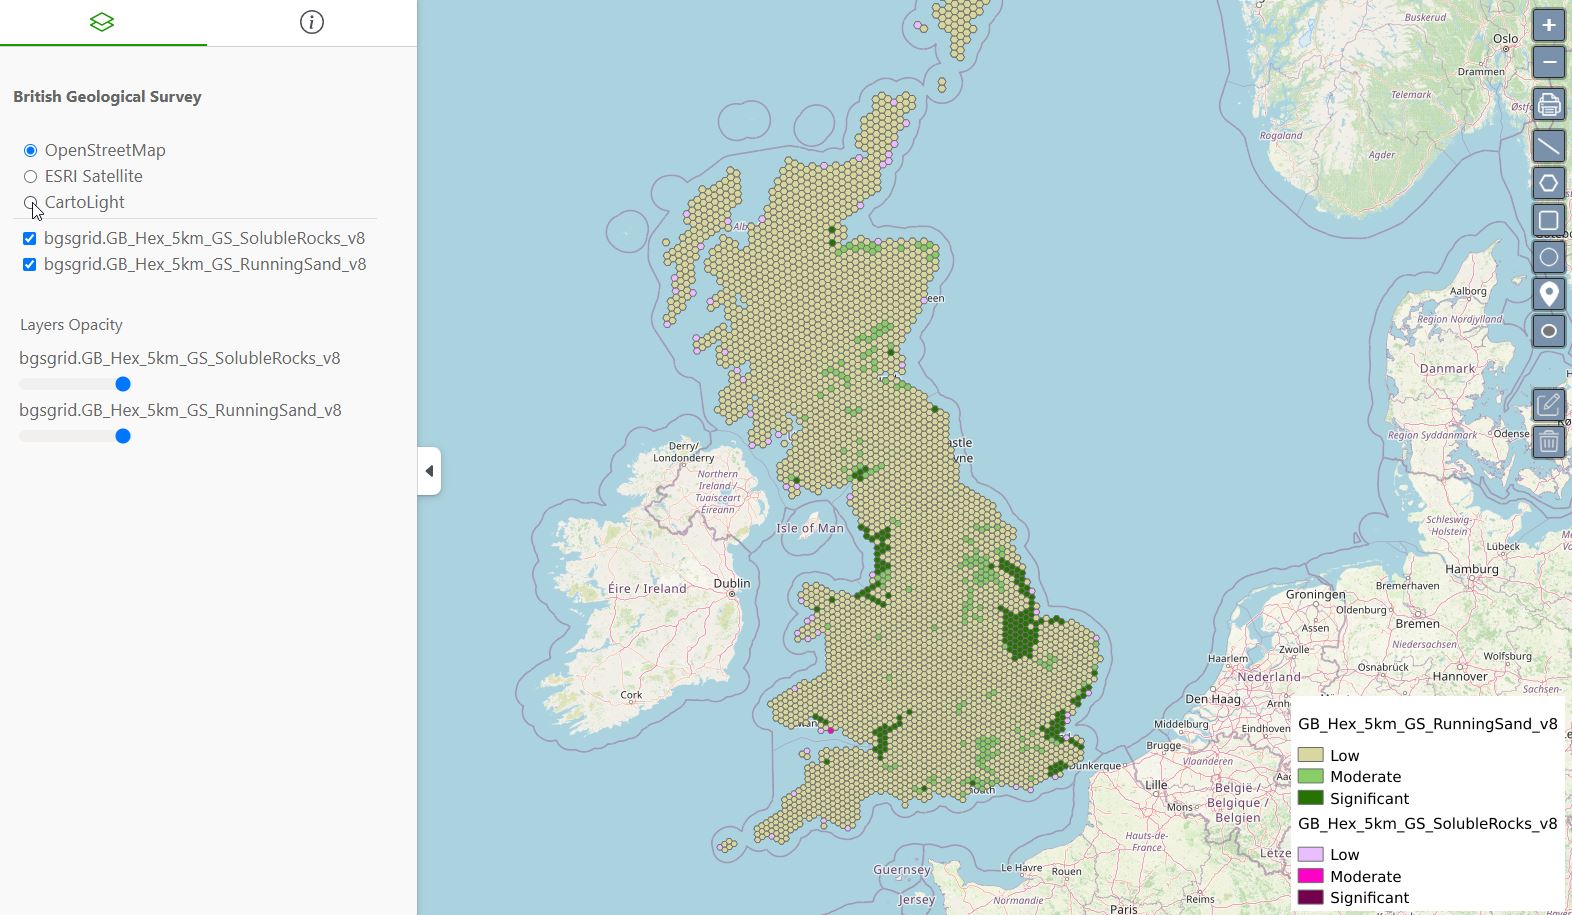1572x915 pixels.
Task: Click the print map icon
Action: tap(1548, 104)
